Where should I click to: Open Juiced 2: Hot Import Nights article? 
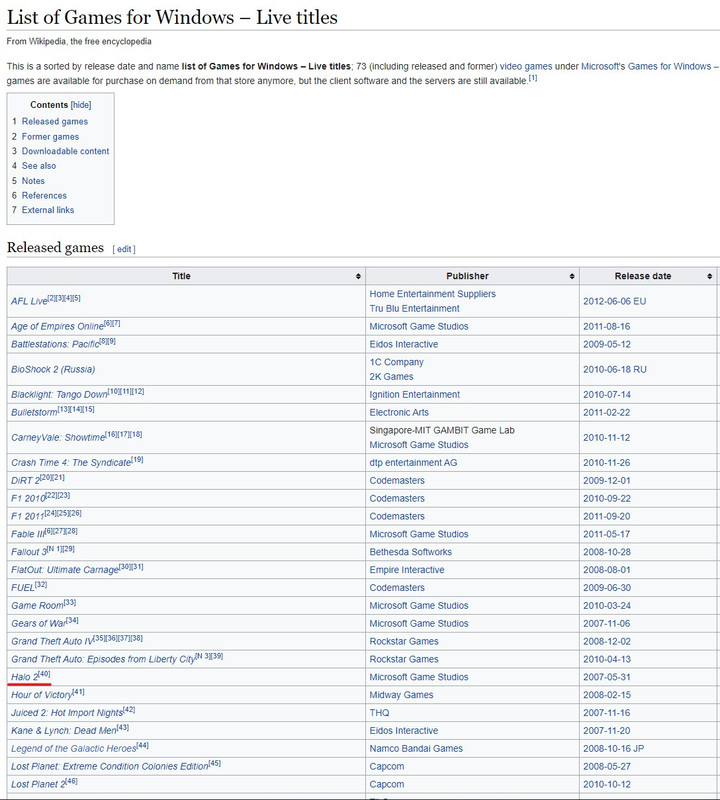coord(67,713)
